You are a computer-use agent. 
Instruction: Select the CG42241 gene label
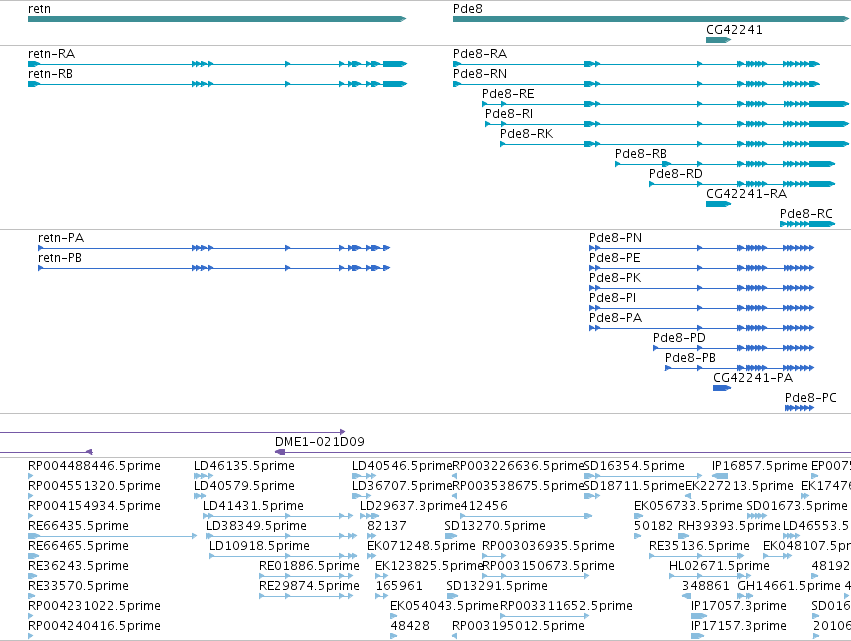[734, 30]
